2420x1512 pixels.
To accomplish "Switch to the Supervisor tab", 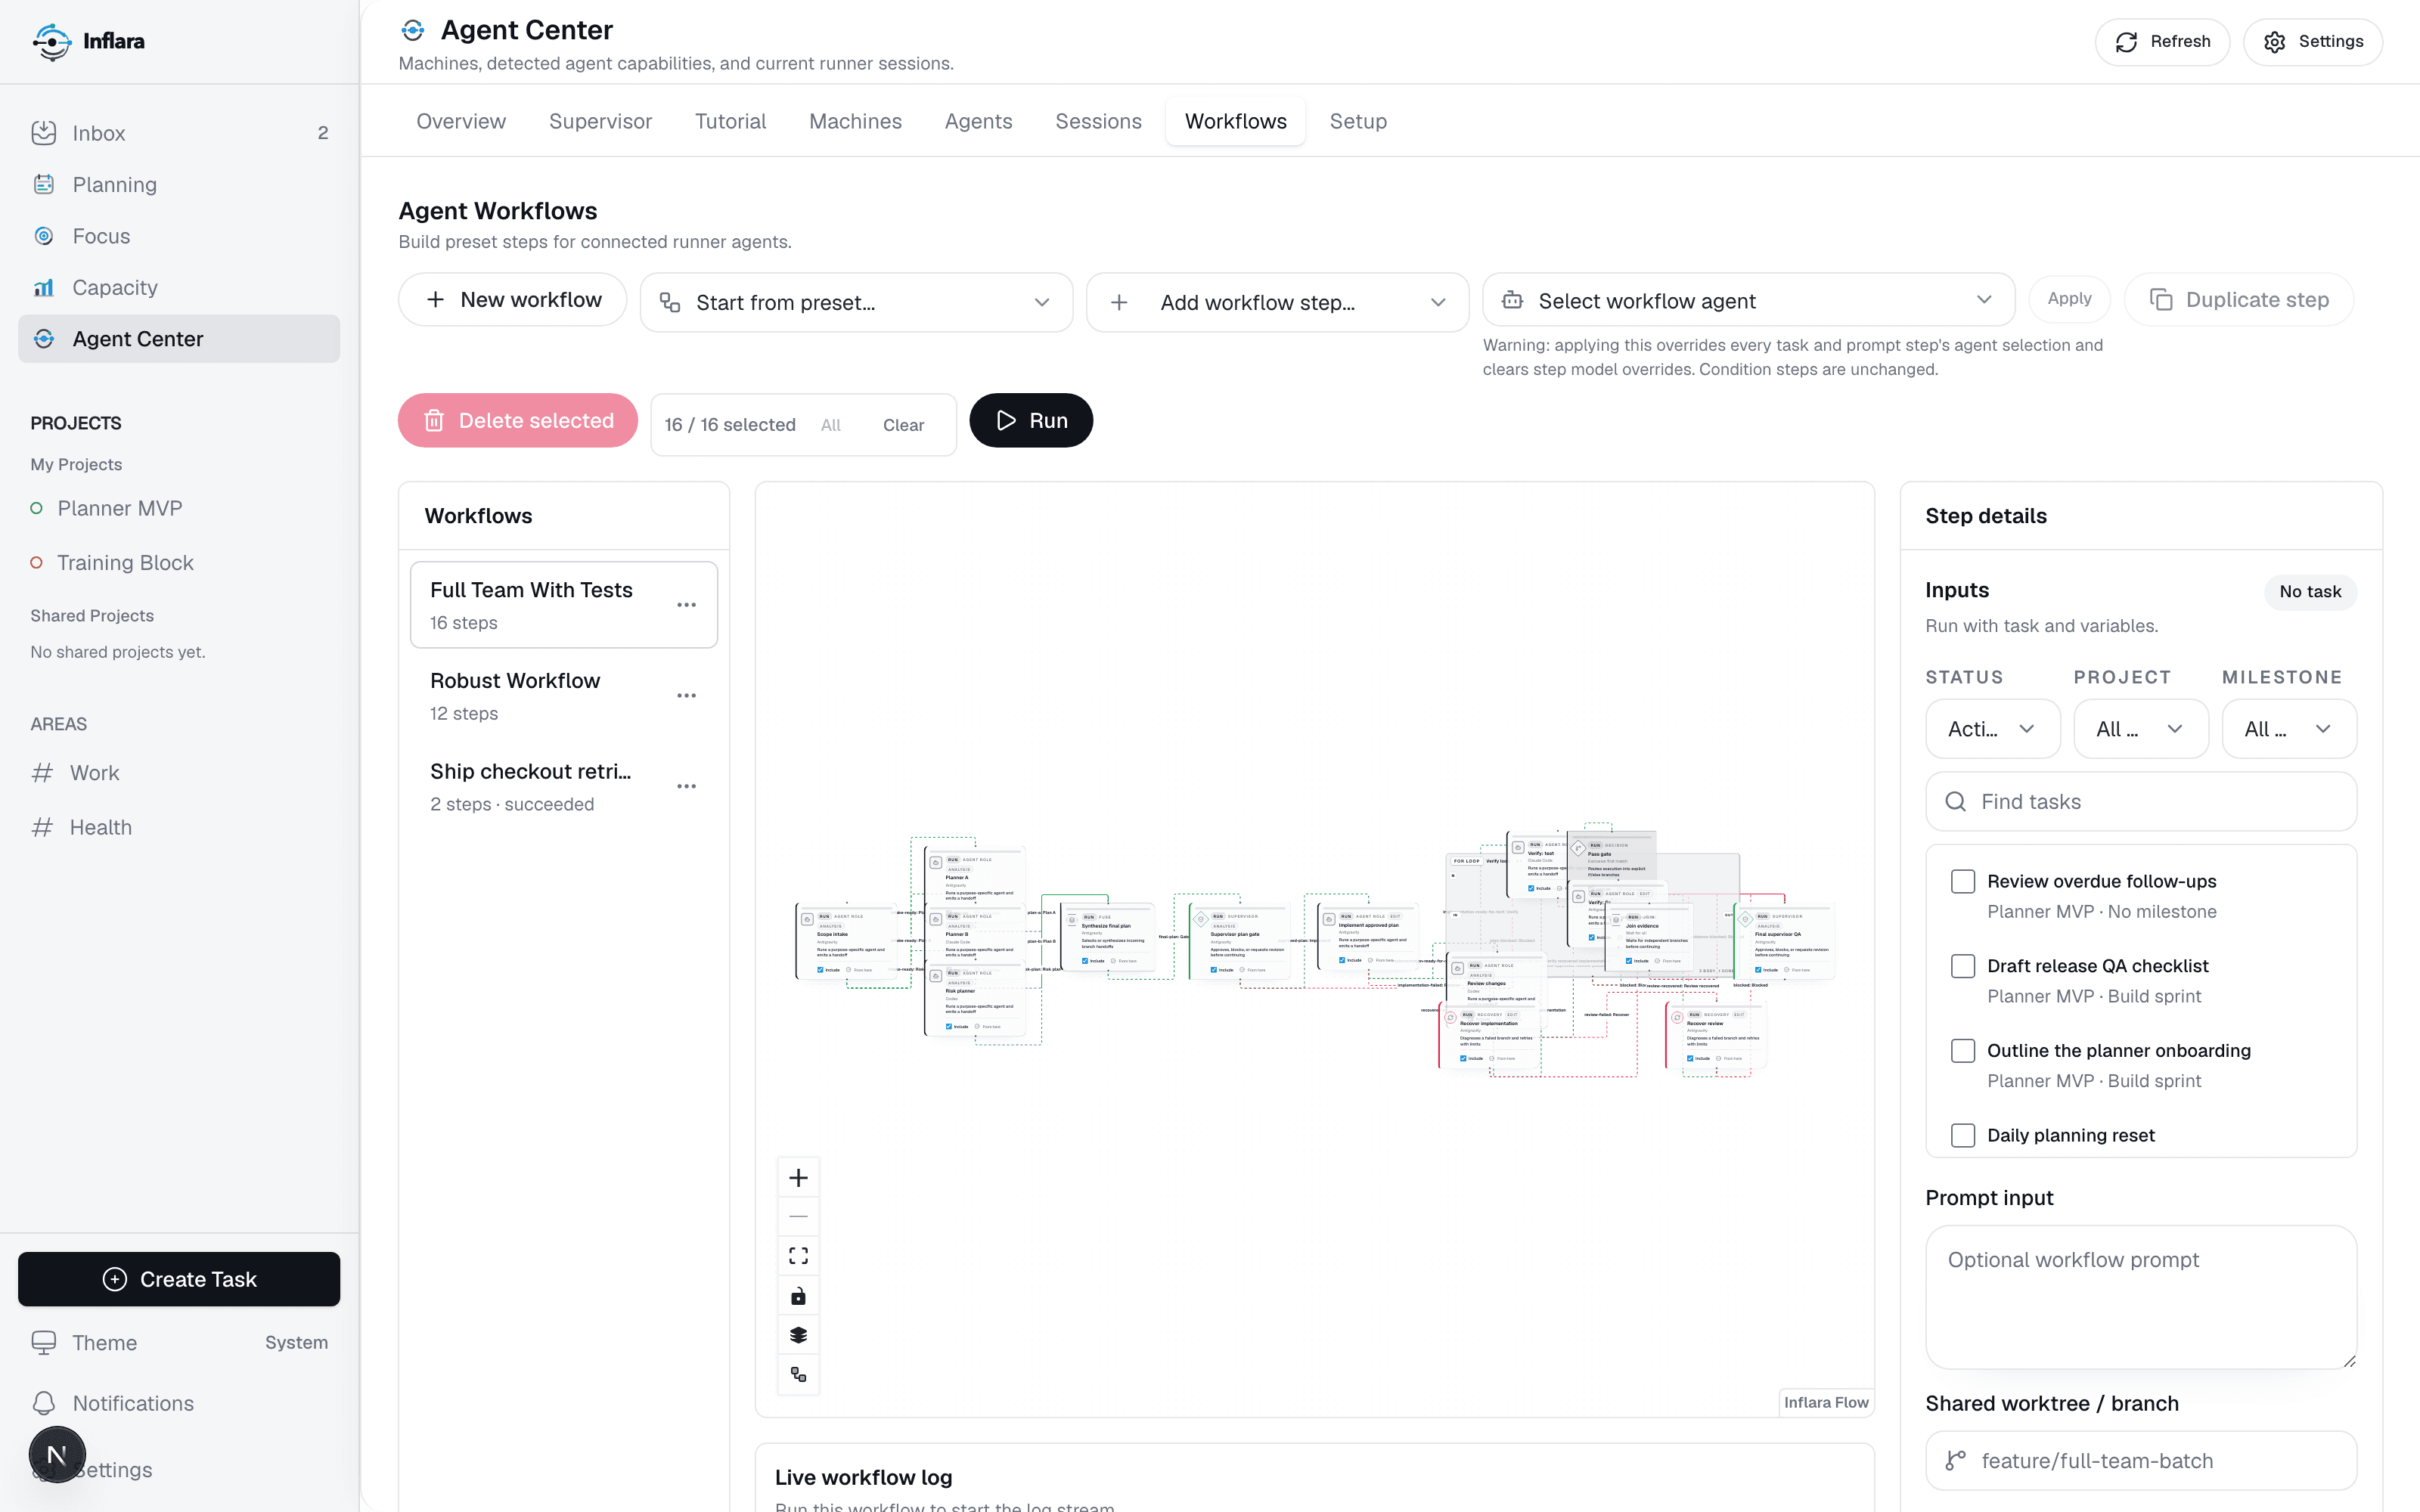I will 600,121.
